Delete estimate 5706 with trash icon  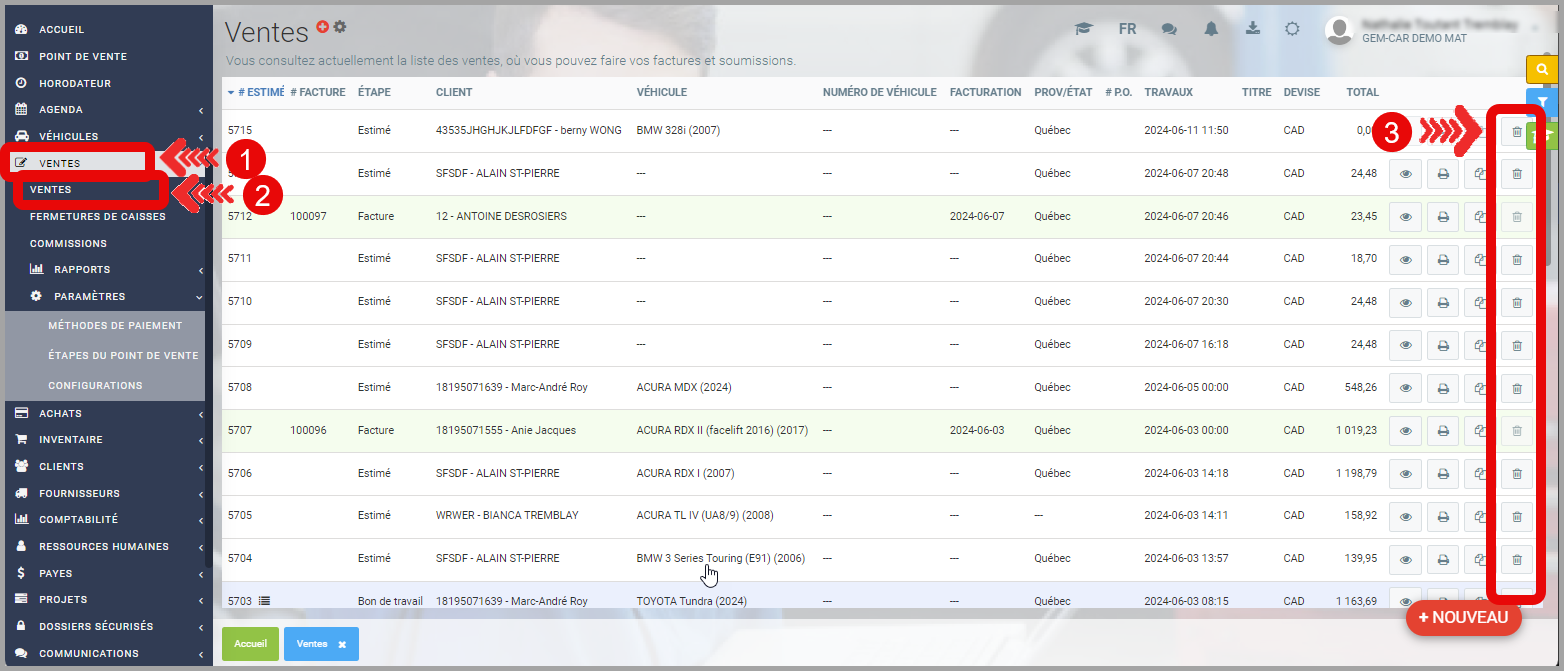[x=1516, y=474]
